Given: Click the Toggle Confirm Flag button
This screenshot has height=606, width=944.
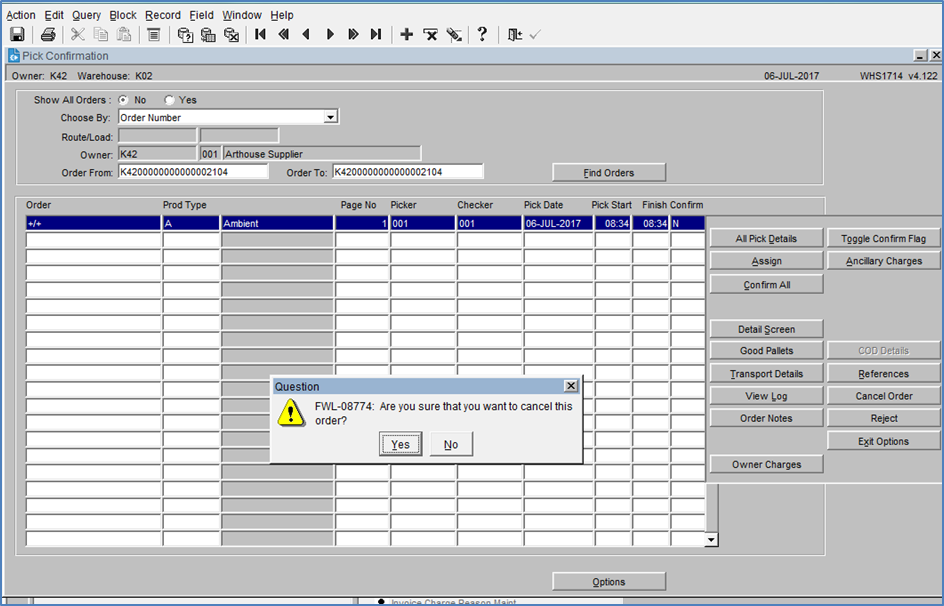Looking at the screenshot, I should 883,238.
